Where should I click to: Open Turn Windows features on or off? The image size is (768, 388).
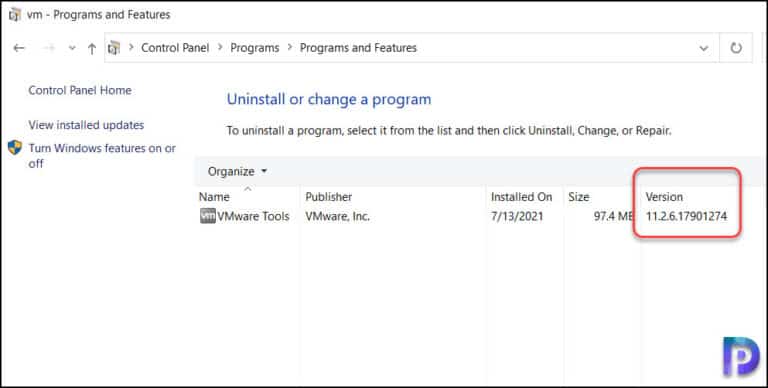pyautogui.click(x=102, y=156)
